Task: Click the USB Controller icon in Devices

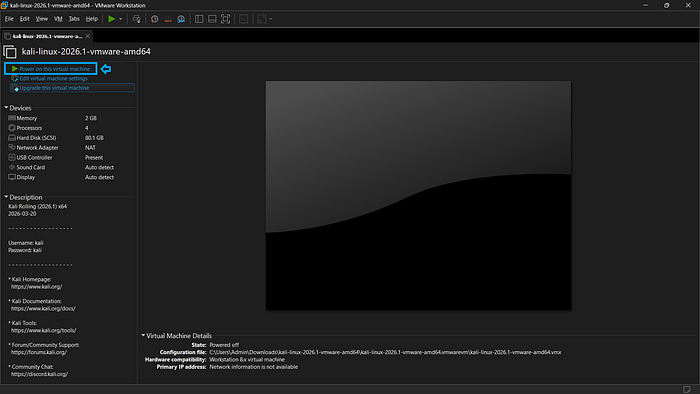Action: coord(12,157)
